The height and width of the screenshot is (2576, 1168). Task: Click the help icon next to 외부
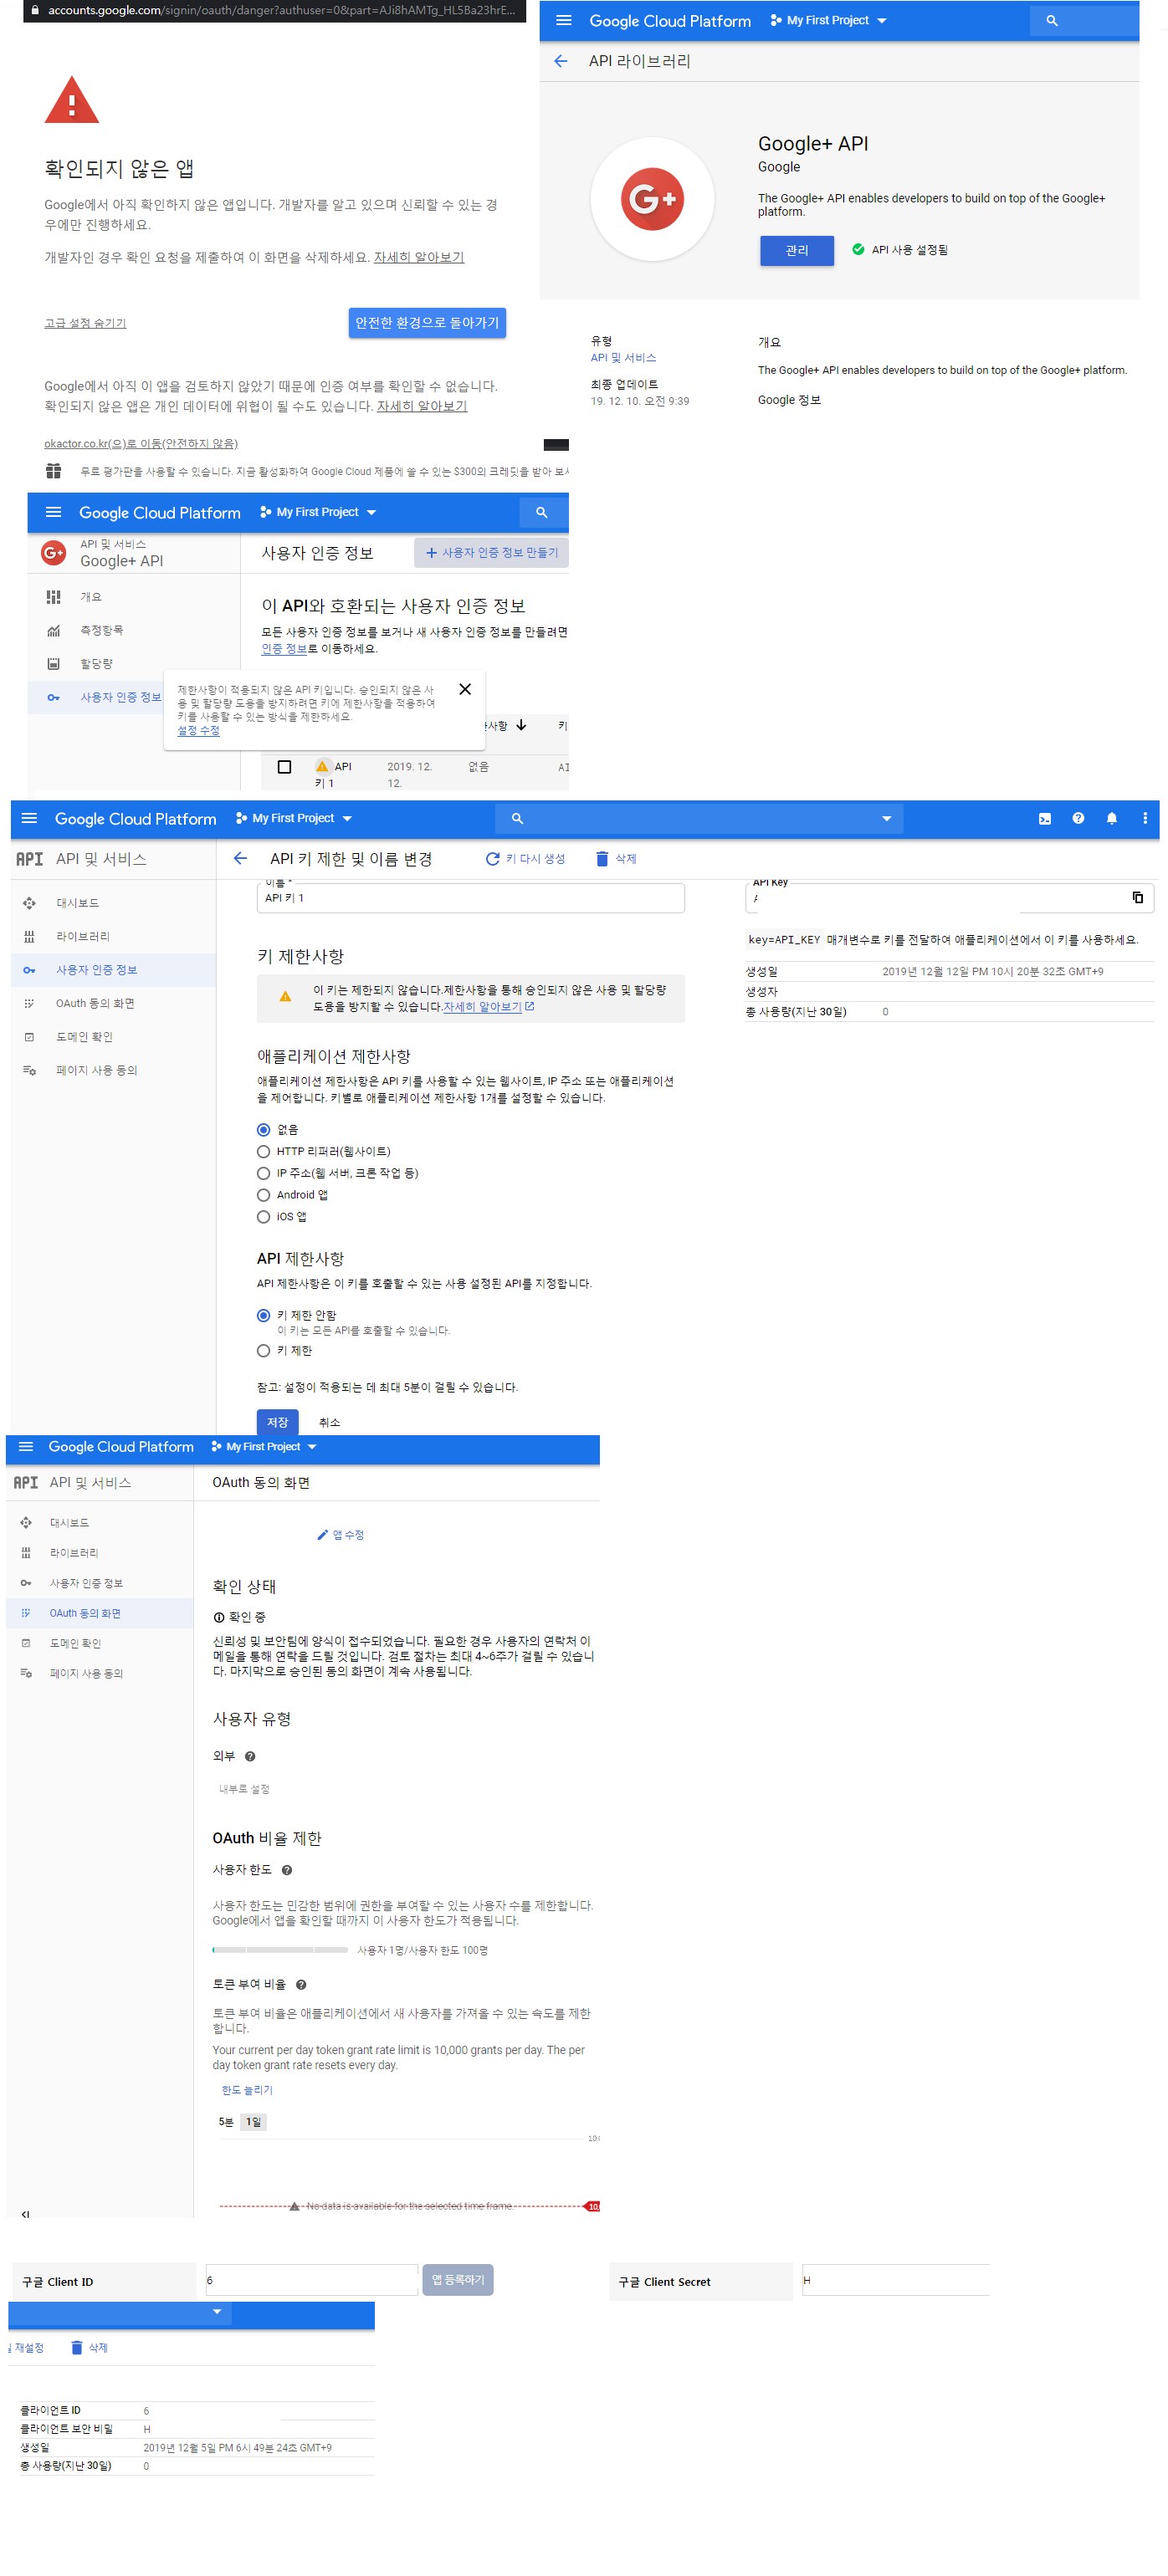click(x=250, y=1756)
